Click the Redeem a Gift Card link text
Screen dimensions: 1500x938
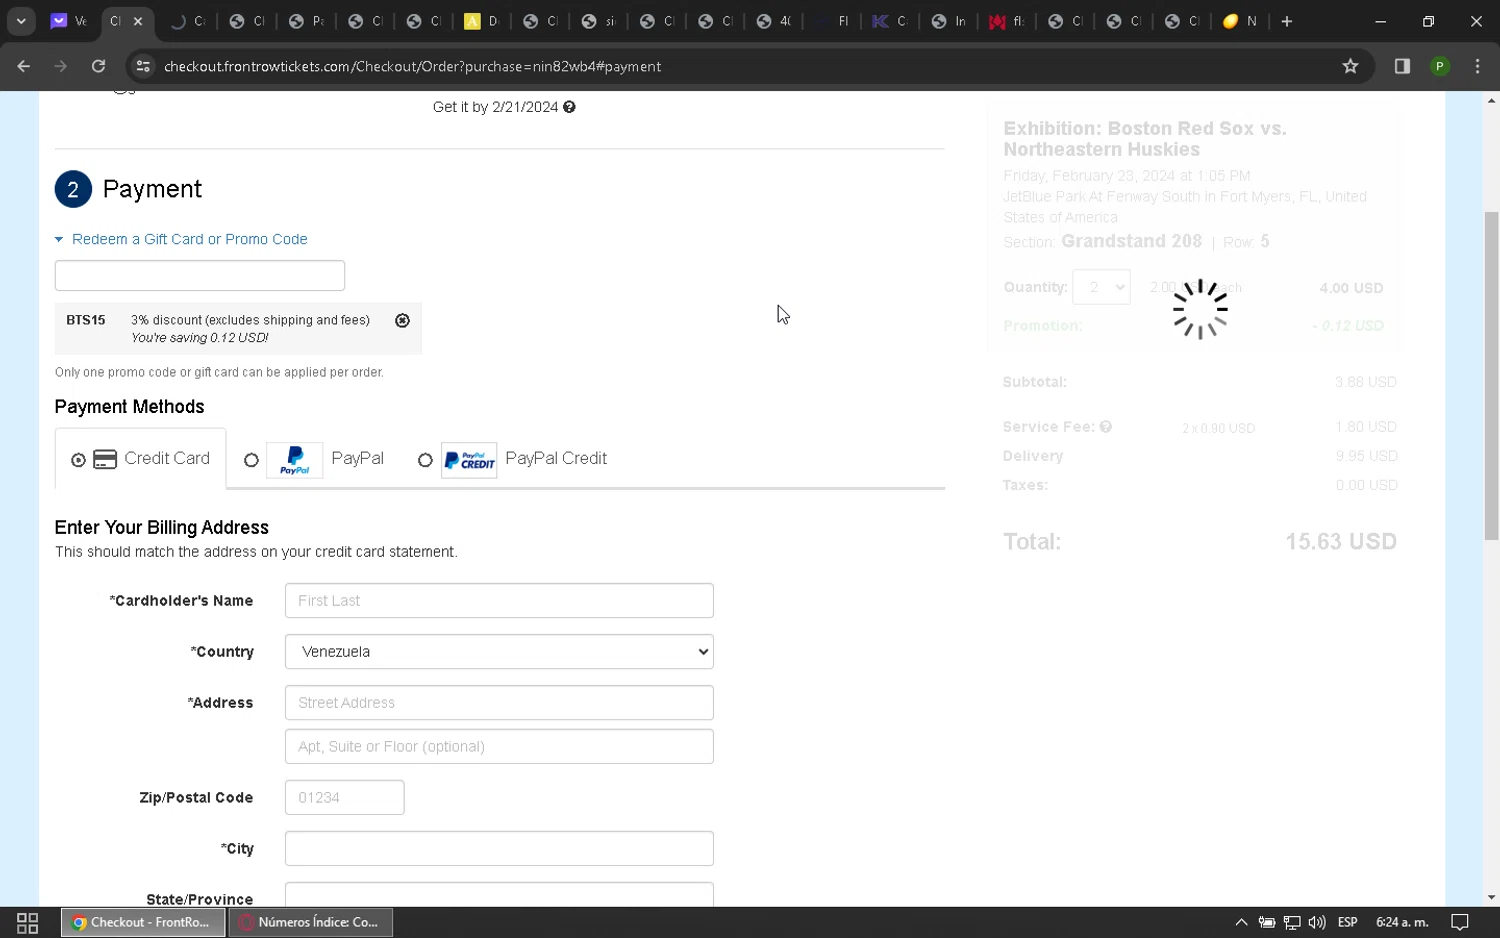tap(190, 240)
